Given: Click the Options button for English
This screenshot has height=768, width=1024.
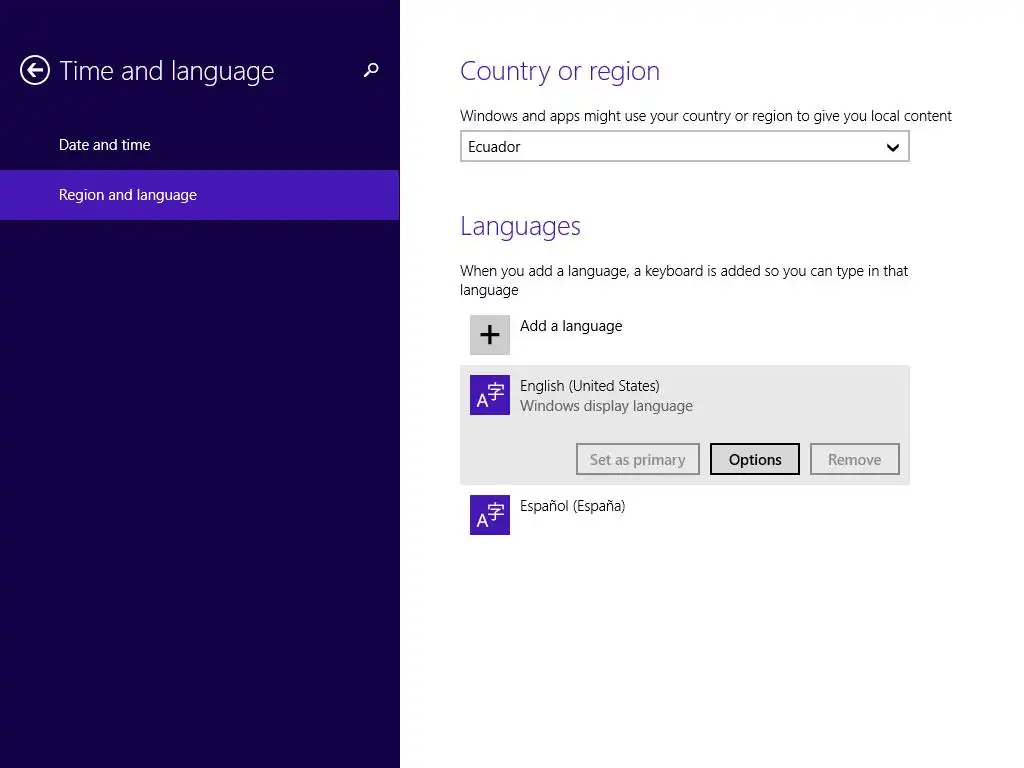Looking at the screenshot, I should tap(754, 459).
